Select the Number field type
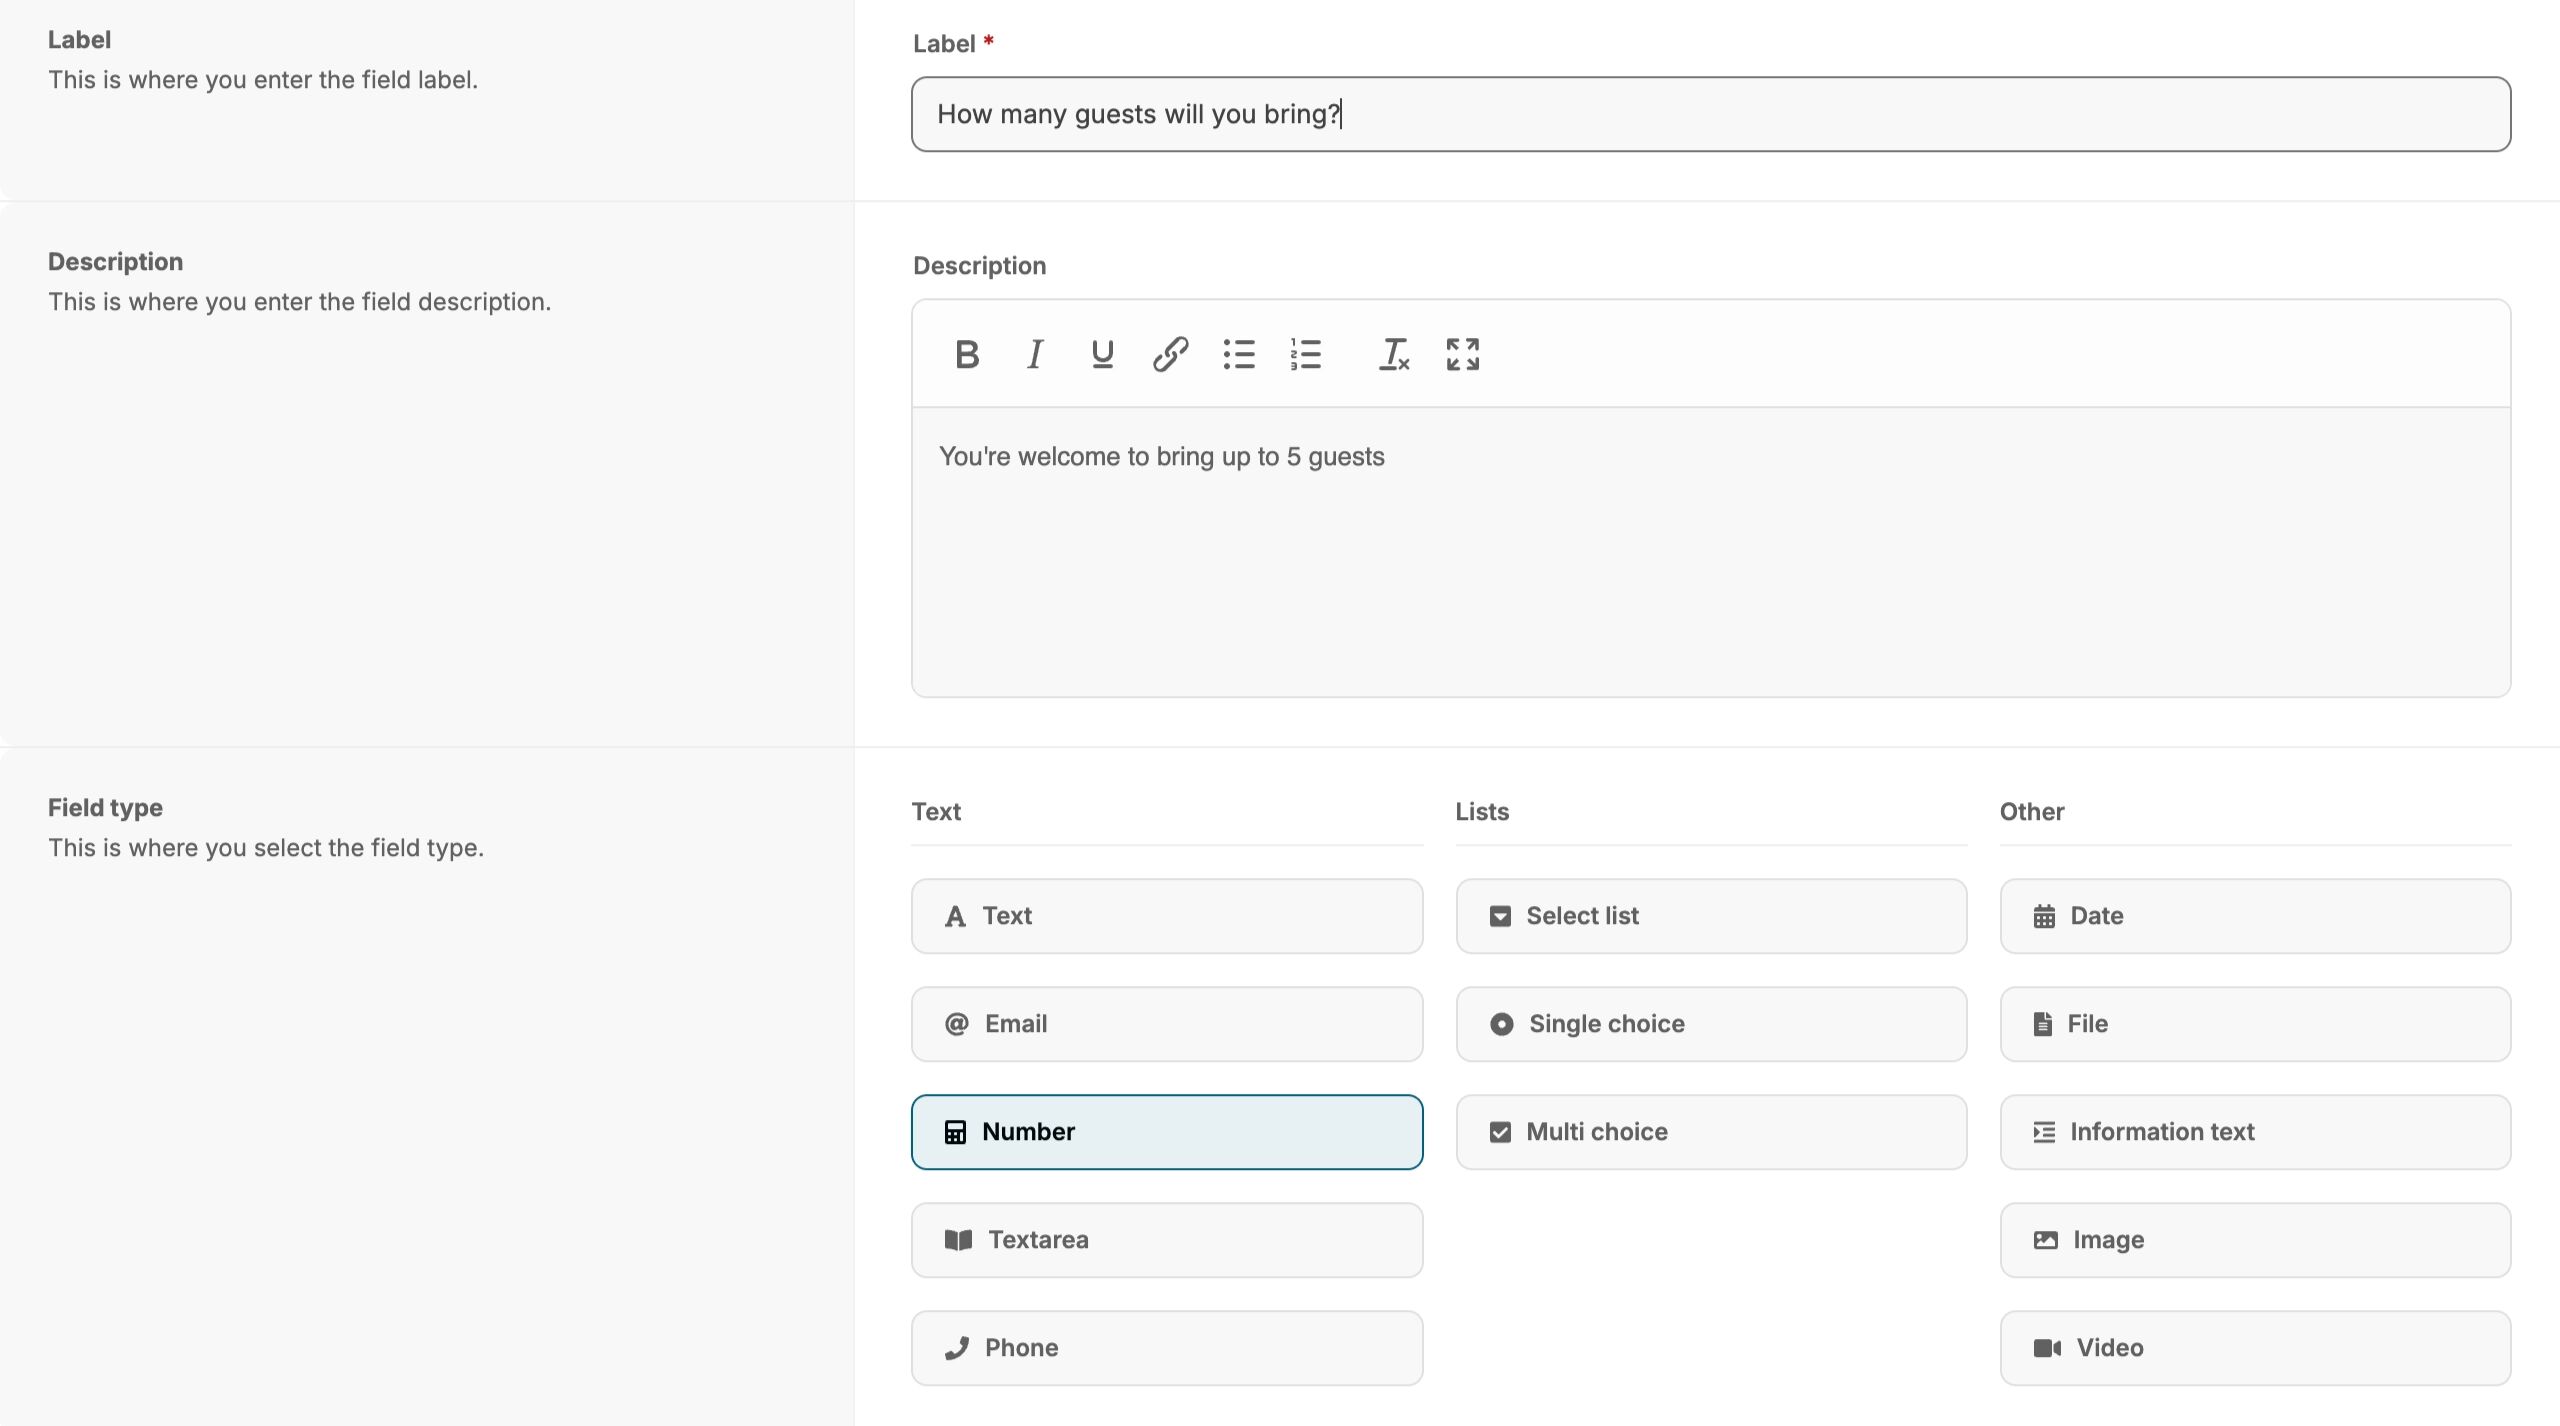Viewport: 2560px width, 1426px height. [1166, 1132]
